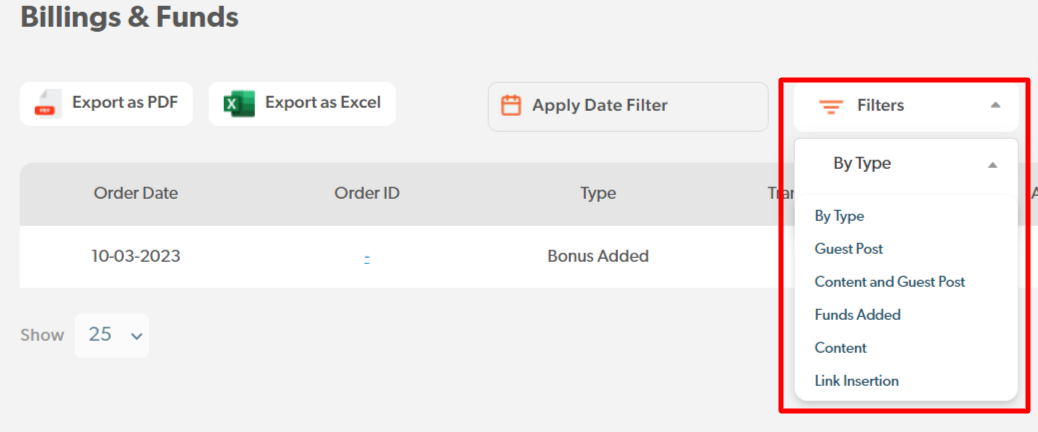1038x432 pixels.
Task: Select the Guest Post filter option
Action: (x=849, y=249)
